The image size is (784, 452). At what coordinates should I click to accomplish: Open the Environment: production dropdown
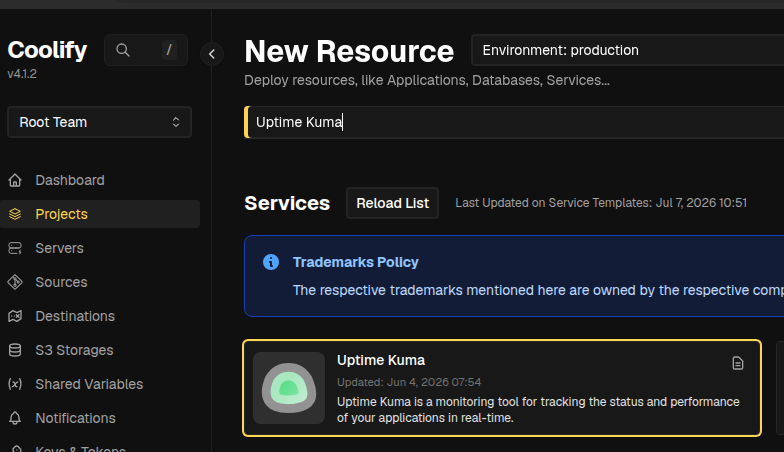point(628,50)
